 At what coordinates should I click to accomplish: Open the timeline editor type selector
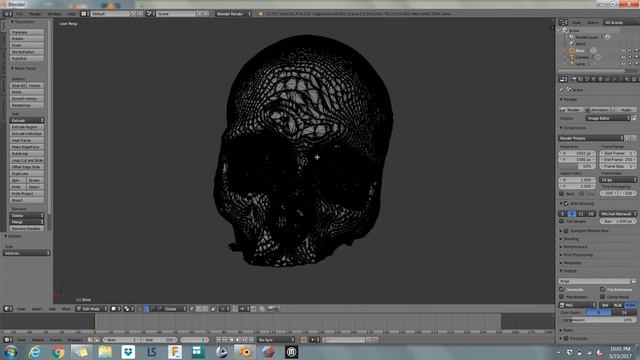click(x=8, y=340)
